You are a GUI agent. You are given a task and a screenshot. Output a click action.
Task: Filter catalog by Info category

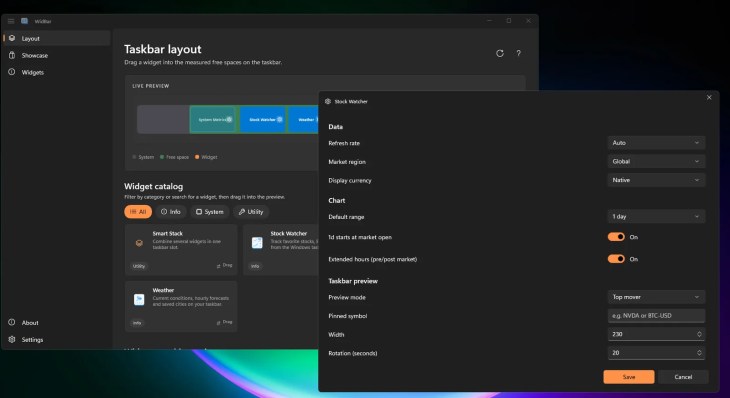(171, 212)
